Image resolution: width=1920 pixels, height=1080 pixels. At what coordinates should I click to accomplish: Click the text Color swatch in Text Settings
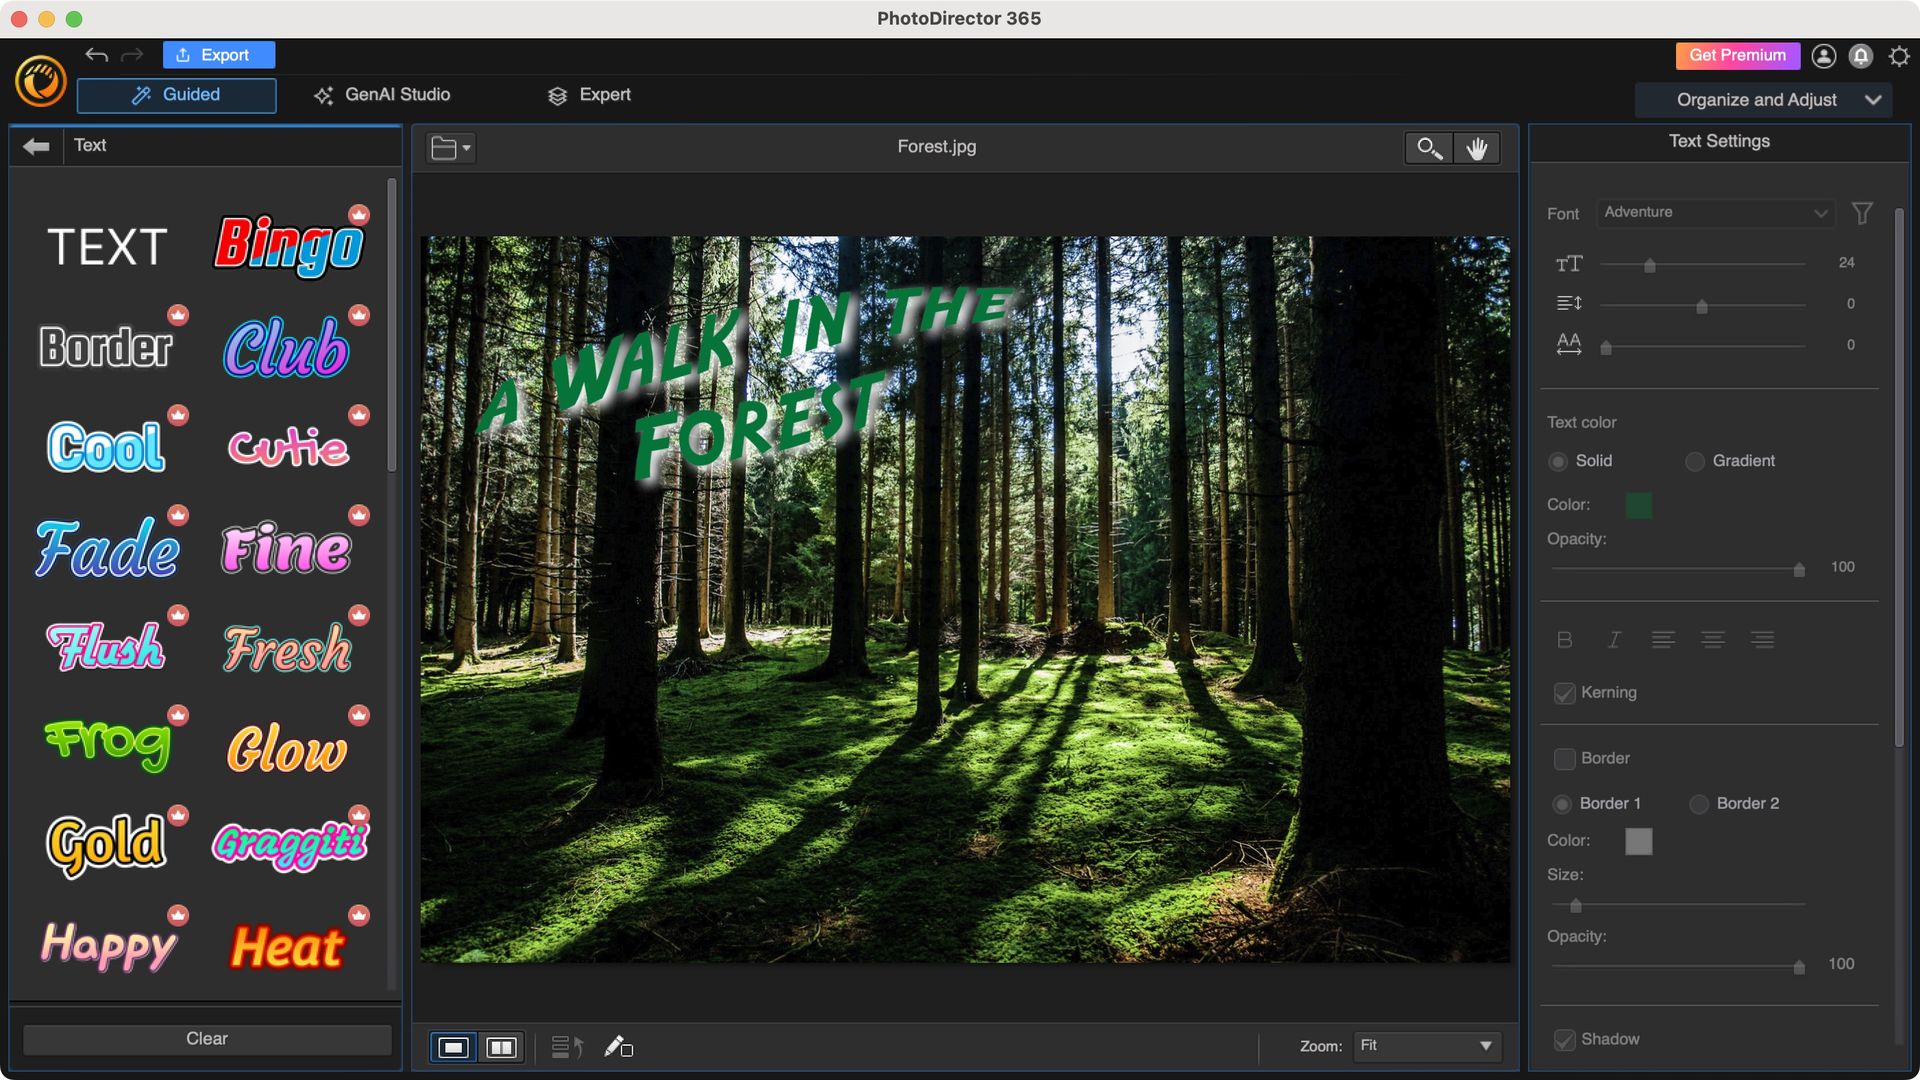pyautogui.click(x=1640, y=505)
